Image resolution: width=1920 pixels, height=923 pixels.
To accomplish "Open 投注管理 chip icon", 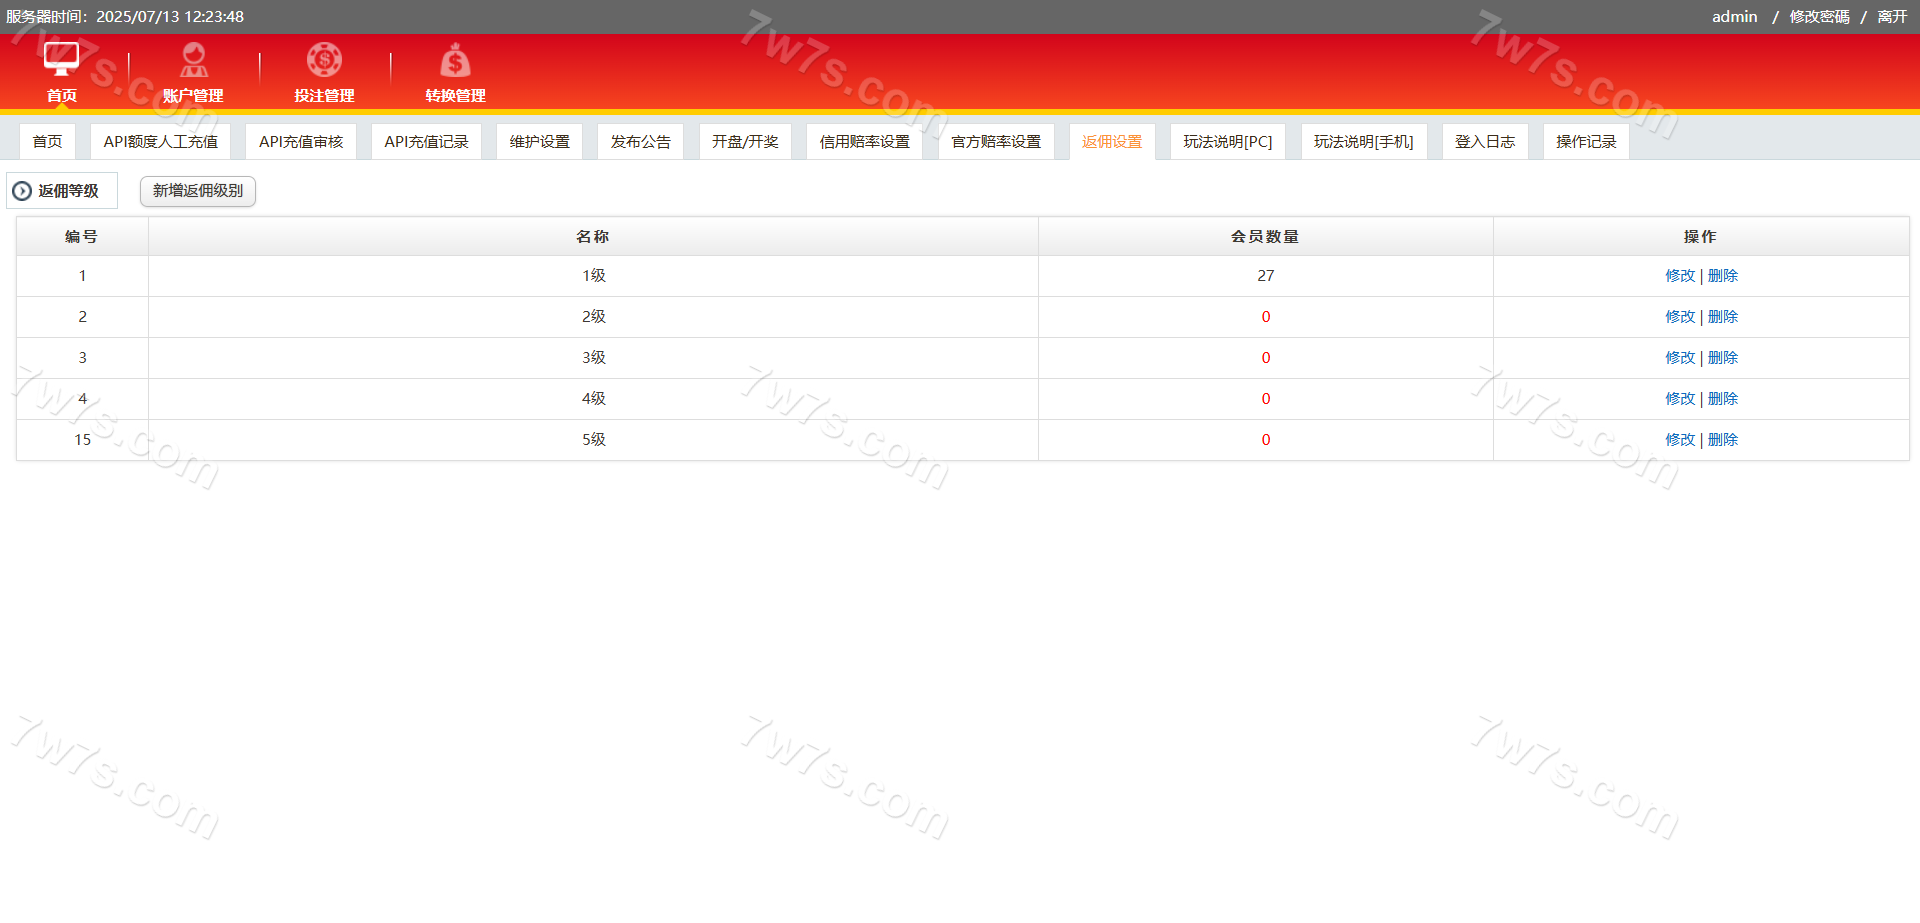I will [x=324, y=61].
